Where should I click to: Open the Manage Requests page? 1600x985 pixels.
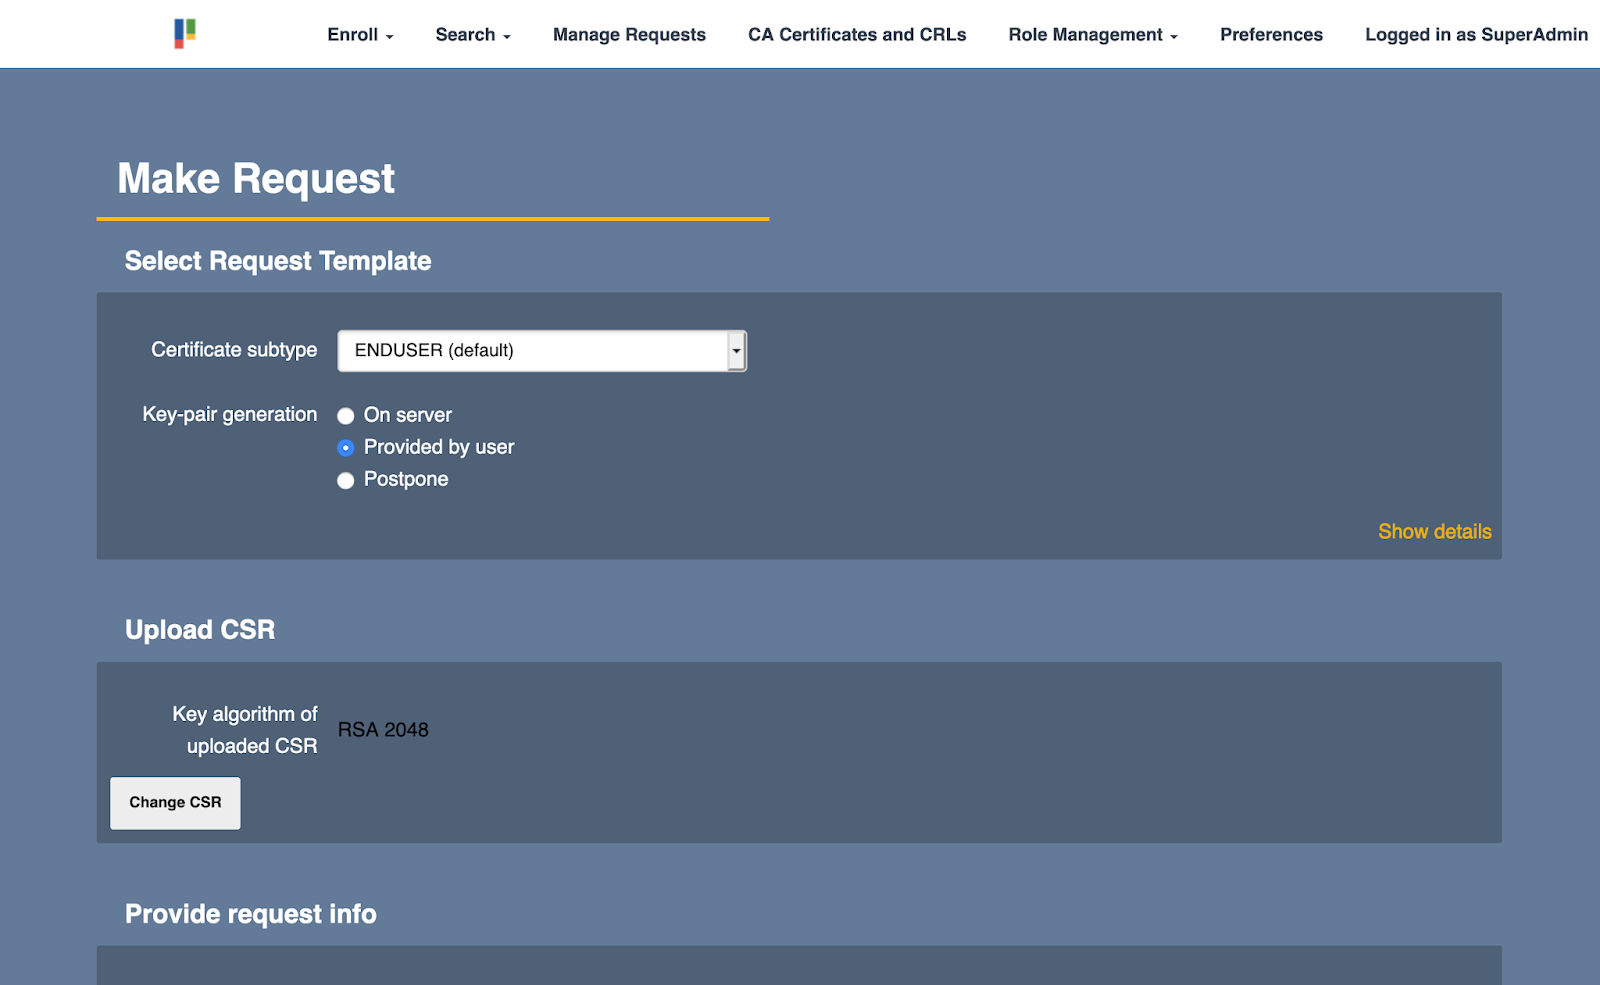pos(629,34)
